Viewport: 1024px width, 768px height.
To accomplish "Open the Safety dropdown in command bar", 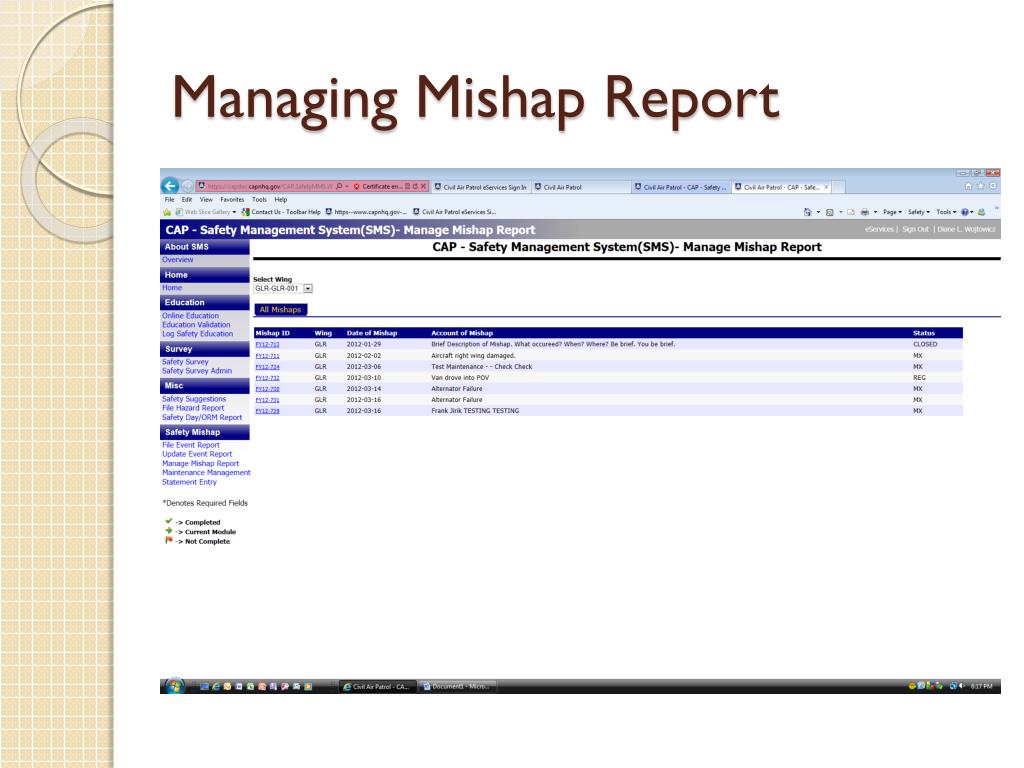I will pos(918,212).
